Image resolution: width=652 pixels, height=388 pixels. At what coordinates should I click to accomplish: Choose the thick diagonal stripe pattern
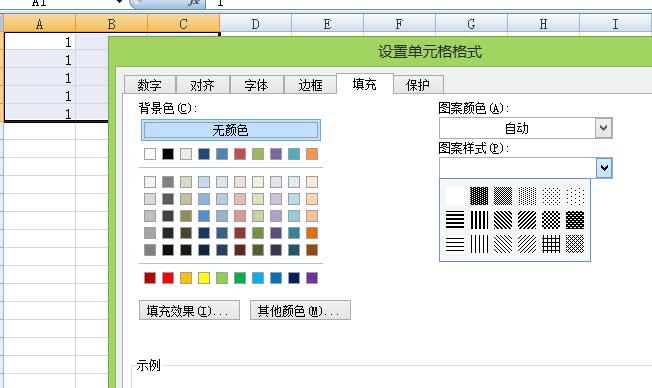point(527,220)
